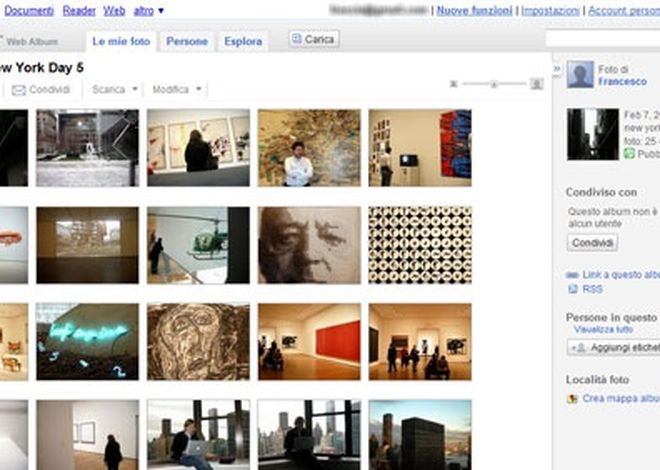Click Condividi in the album toolbar
660x470 pixels.
pos(41,89)
